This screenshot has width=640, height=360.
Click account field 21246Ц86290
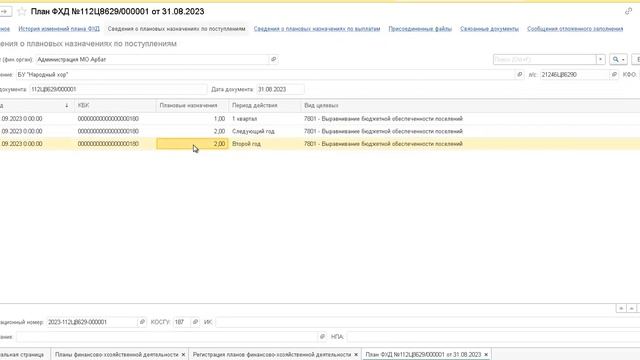575,75
